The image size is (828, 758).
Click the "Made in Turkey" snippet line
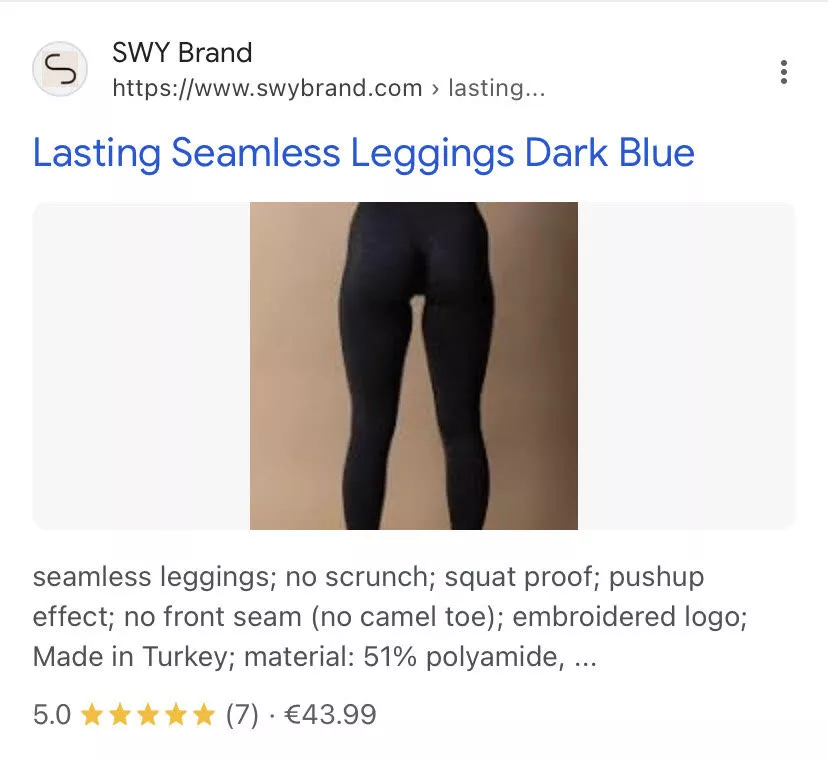[x=315, y=657]
